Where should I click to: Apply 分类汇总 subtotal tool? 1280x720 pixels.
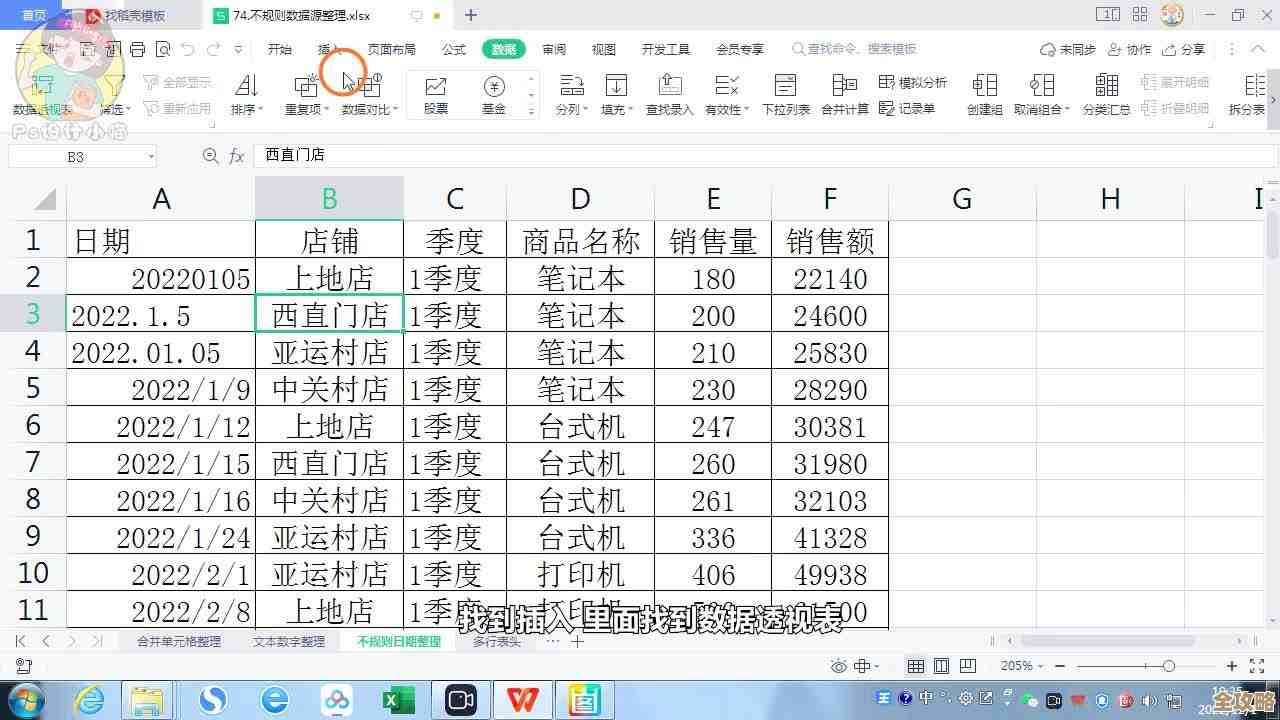point(1106,95)
